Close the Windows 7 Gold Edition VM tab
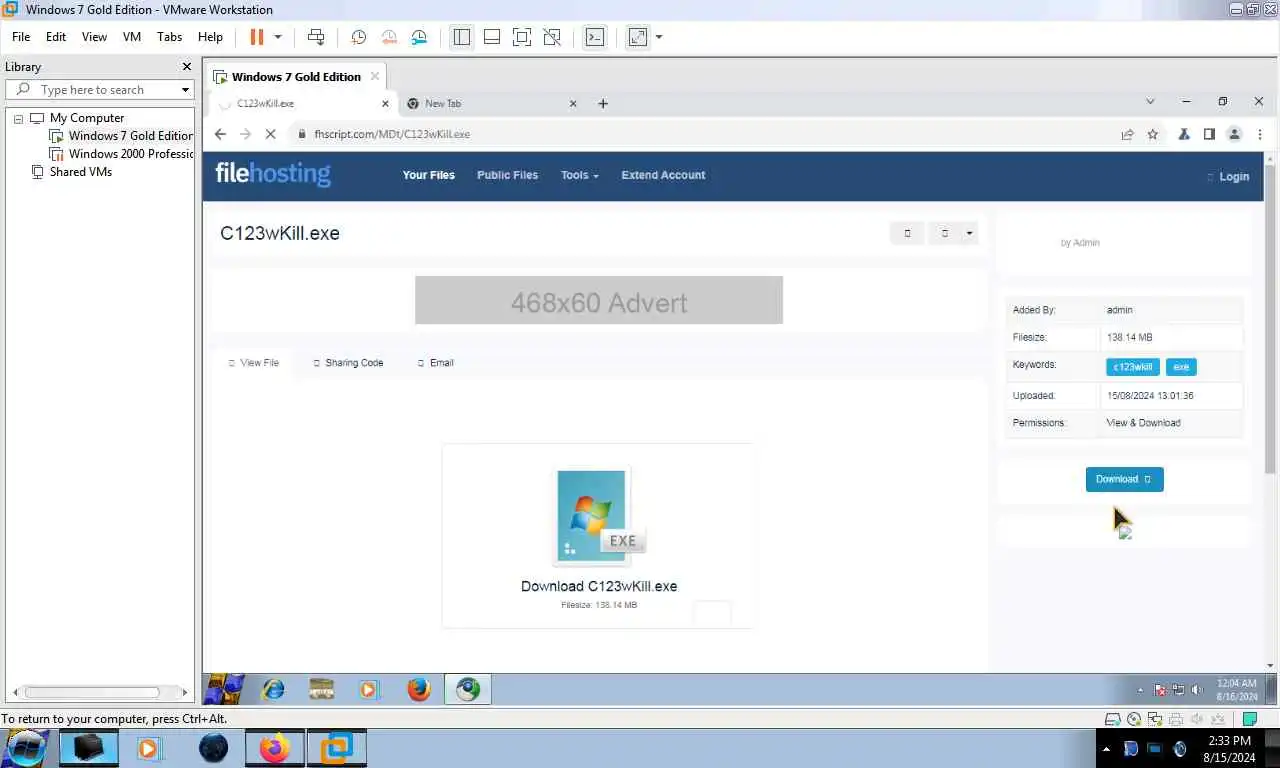Screen dimensions: 1280x768 (375, 76)
